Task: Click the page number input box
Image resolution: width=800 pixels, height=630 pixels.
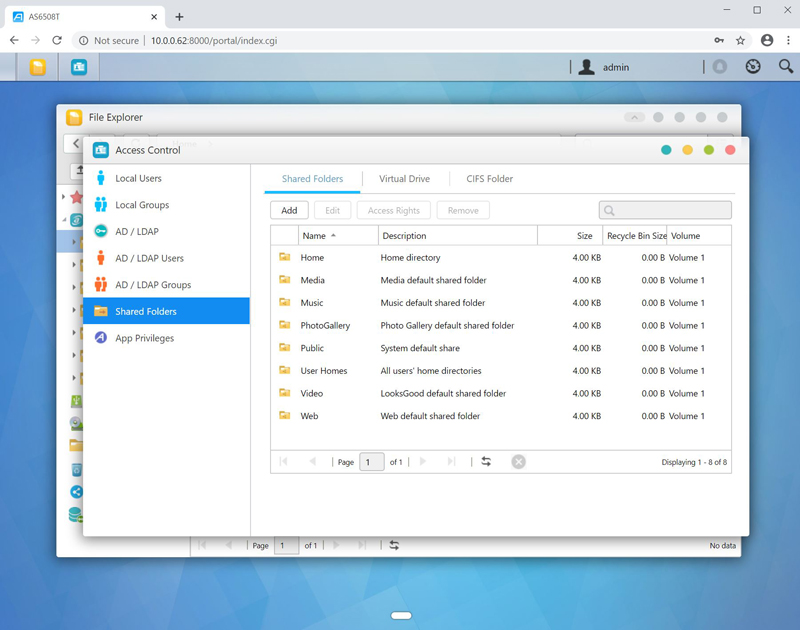Action: pyautogui.click(x=371, y=462)
